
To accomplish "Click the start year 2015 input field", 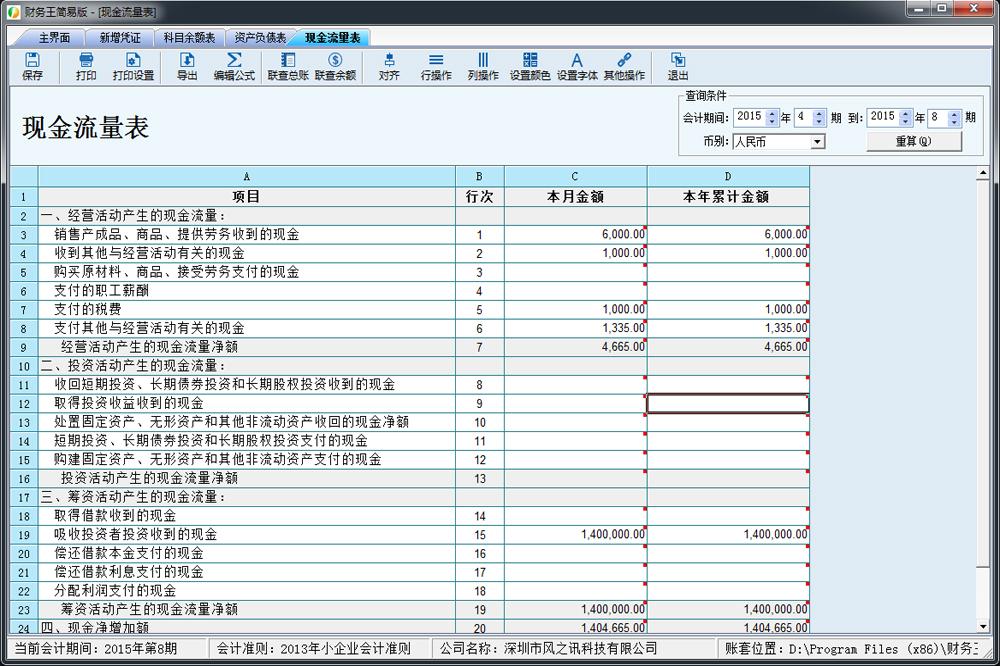I will (750, 117).
